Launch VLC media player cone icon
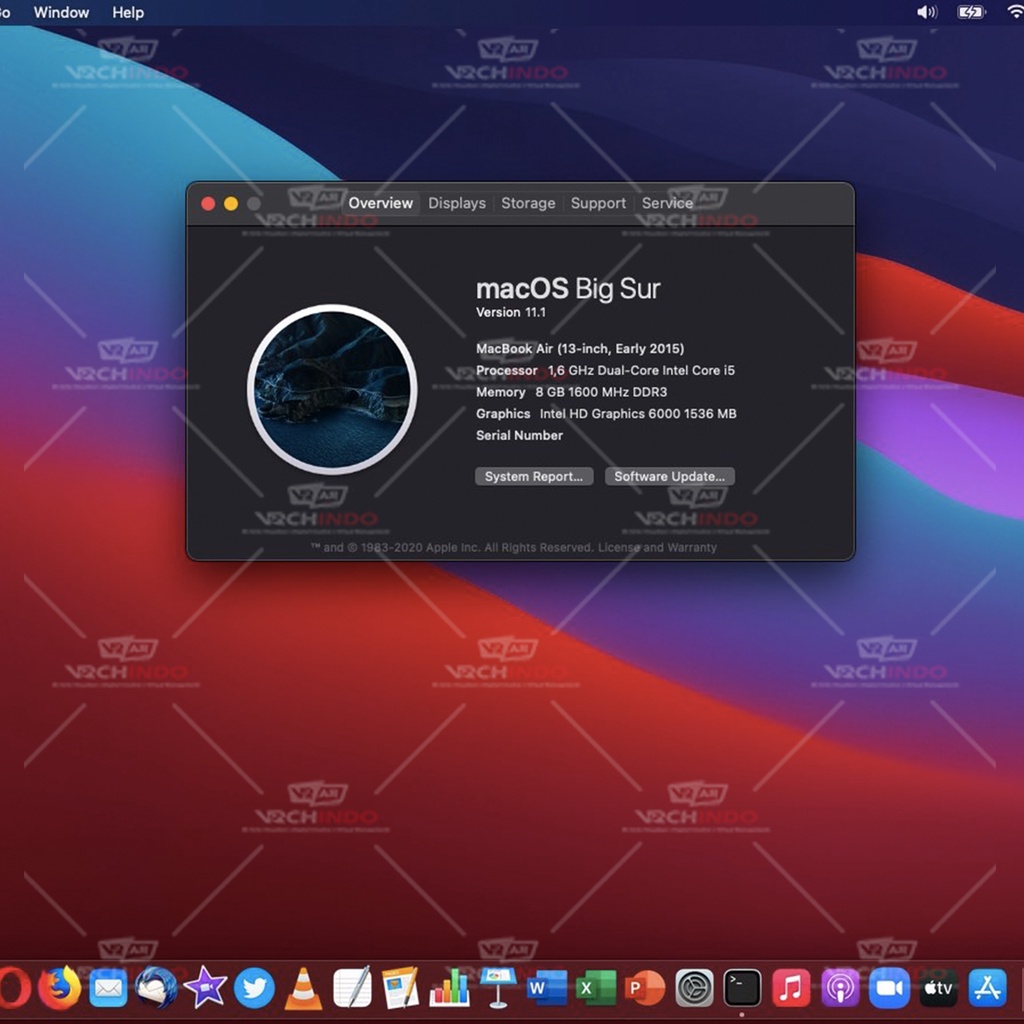 coord(303,988)
